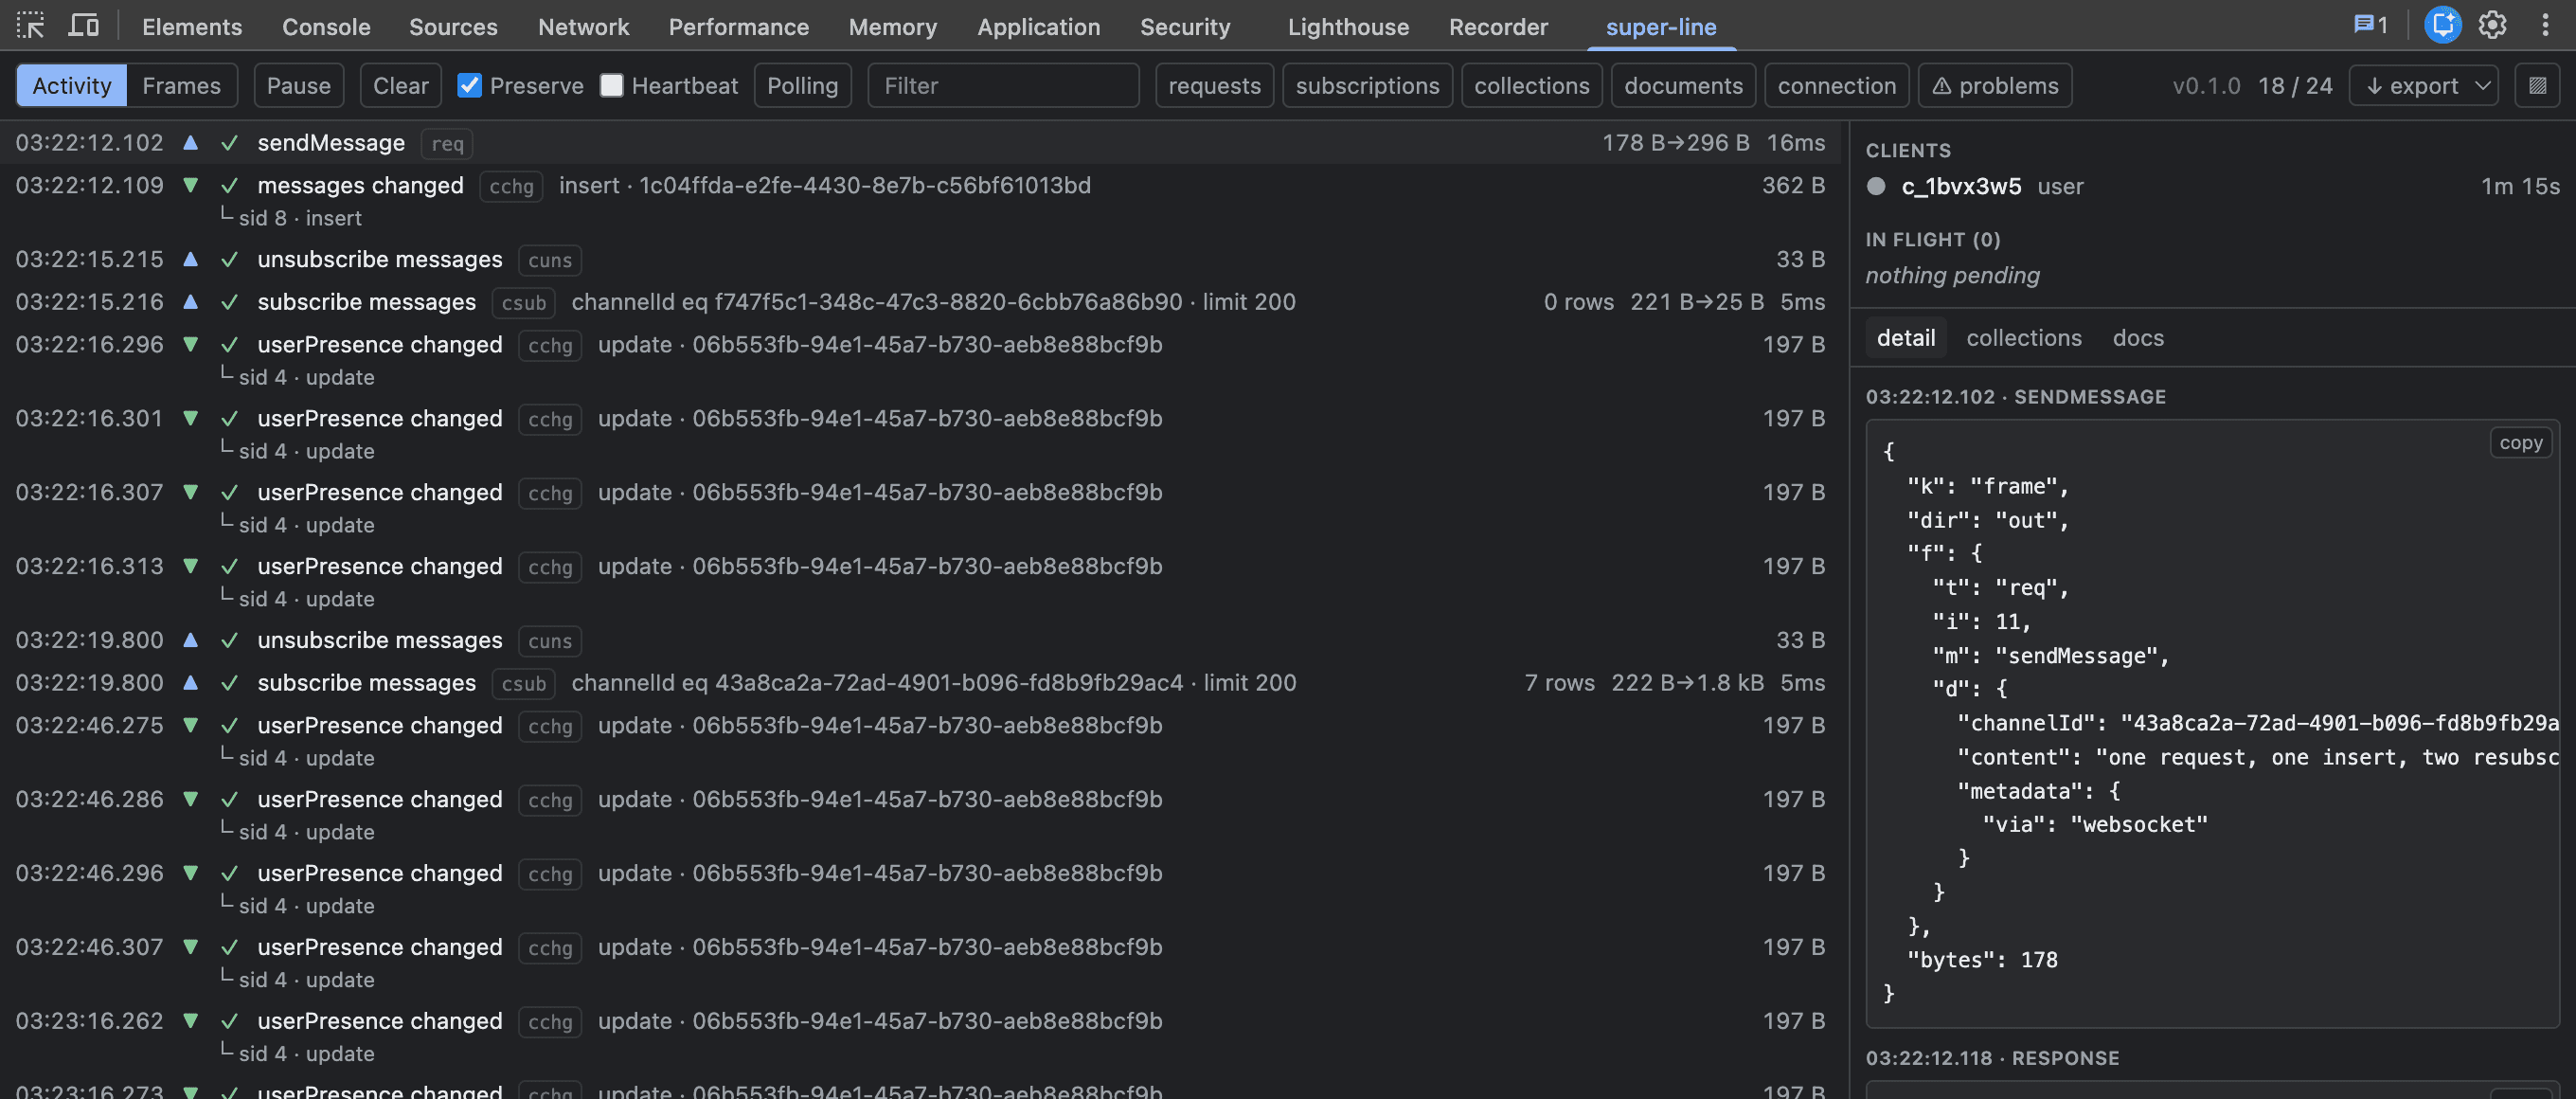Toggle the collections filter chip
The width and height of the screenshot is (2576, 1099).
[1531, 86]
